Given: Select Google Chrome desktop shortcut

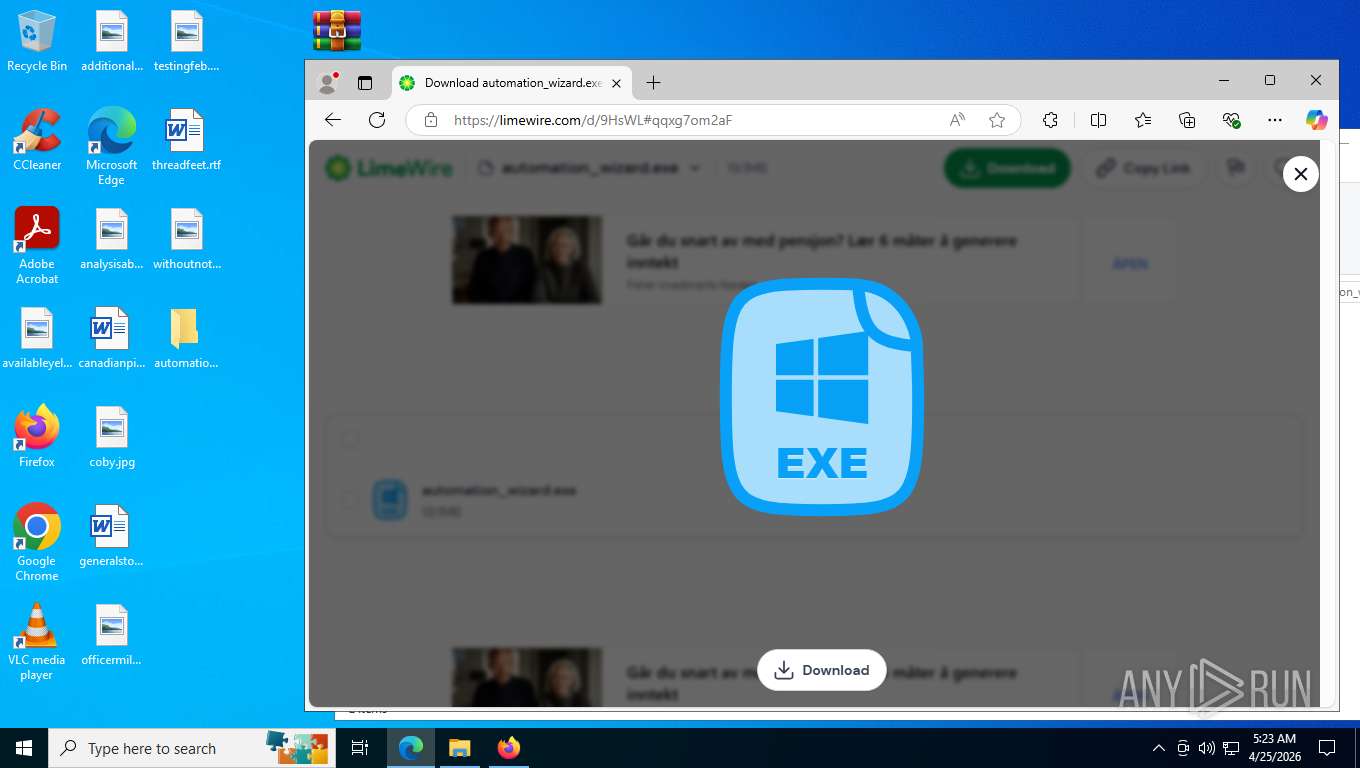Looking at the screenshot, I should pyautogui.click(x=37, y=542).
